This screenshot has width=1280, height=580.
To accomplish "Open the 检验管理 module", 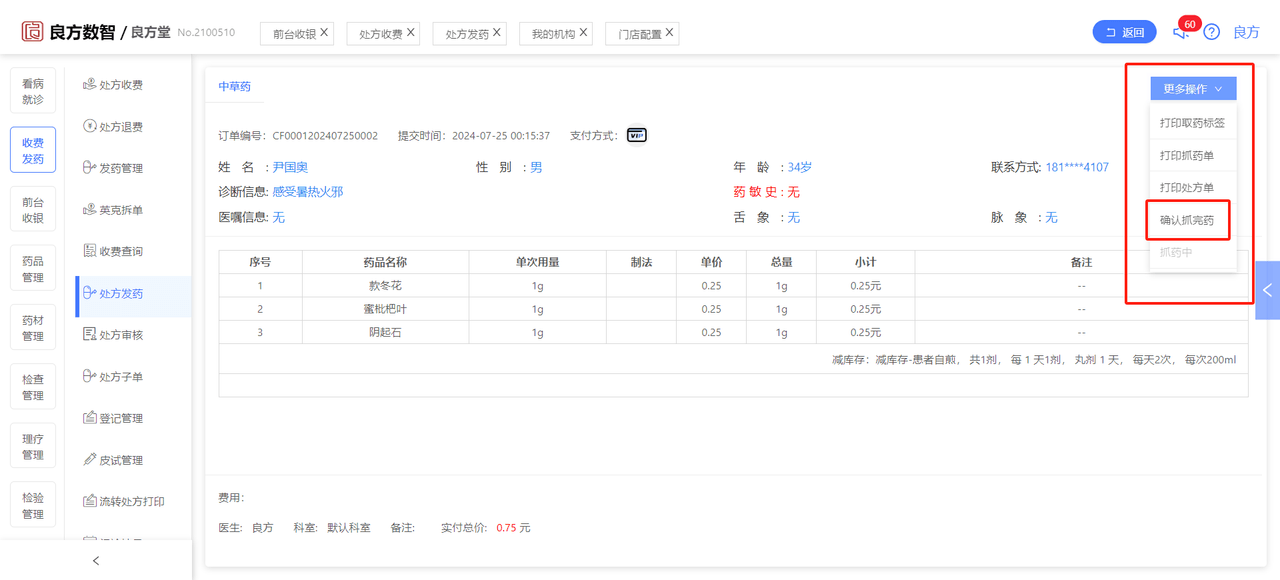I will pos(33,506).
